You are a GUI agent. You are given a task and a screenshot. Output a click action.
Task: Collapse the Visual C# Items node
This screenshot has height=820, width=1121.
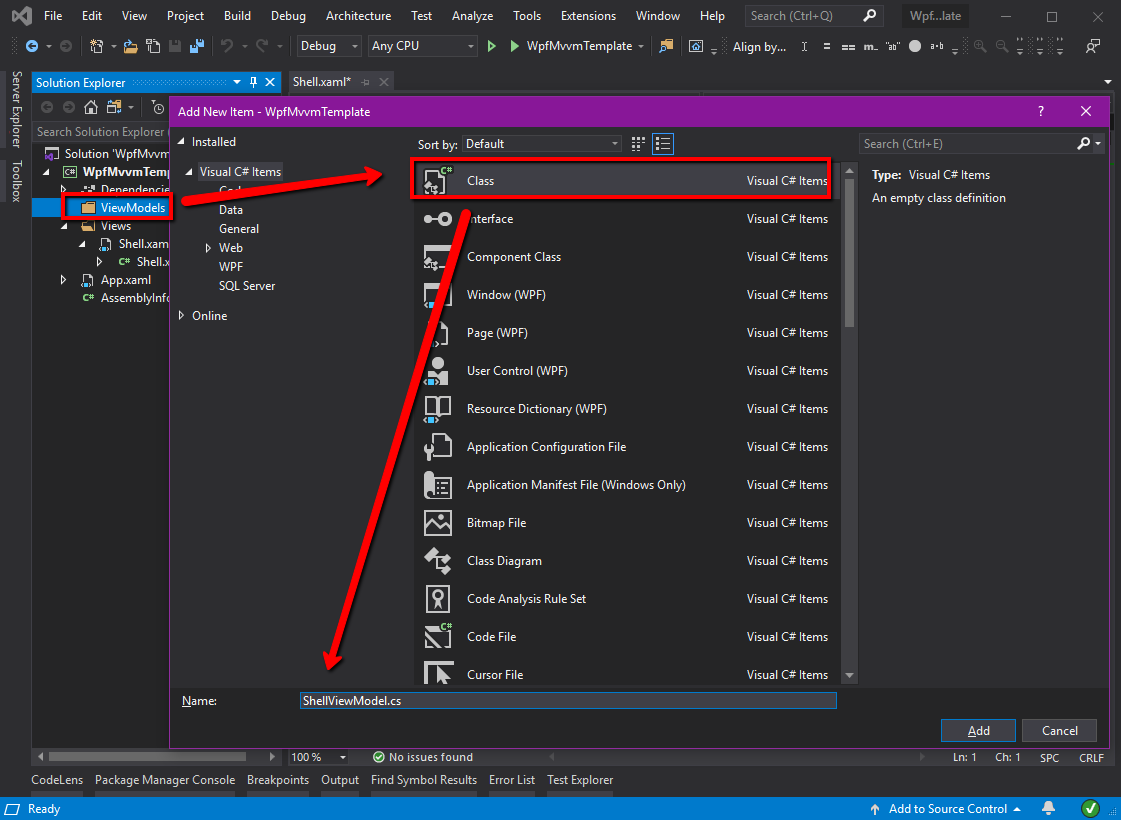189,172
